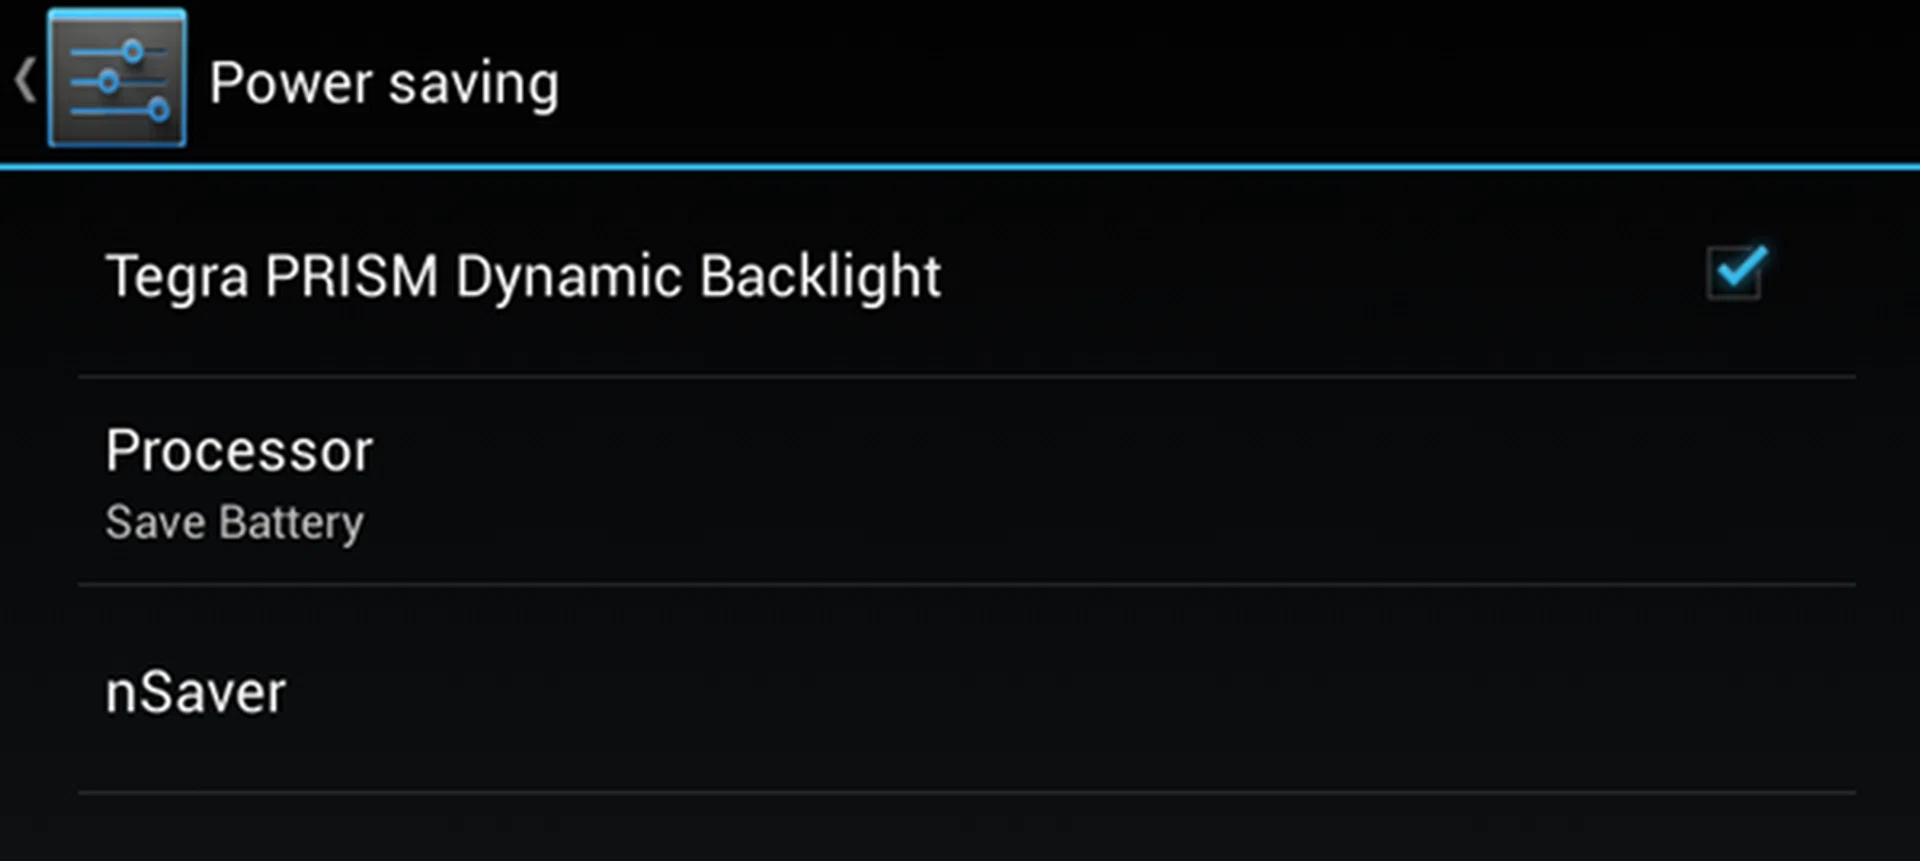Navigate back using the left chevron
This screenshot has width=1920, height=861.
click(x=24, y=80)
